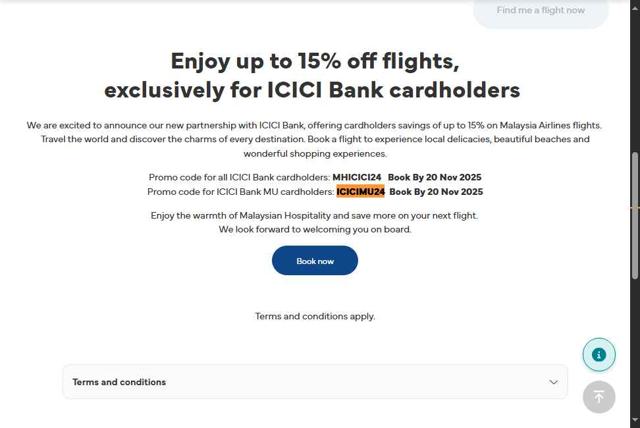Click the scroll-to-top arrow icon
The width and height of the screenshot is (640, 428).
pos(599,397)
